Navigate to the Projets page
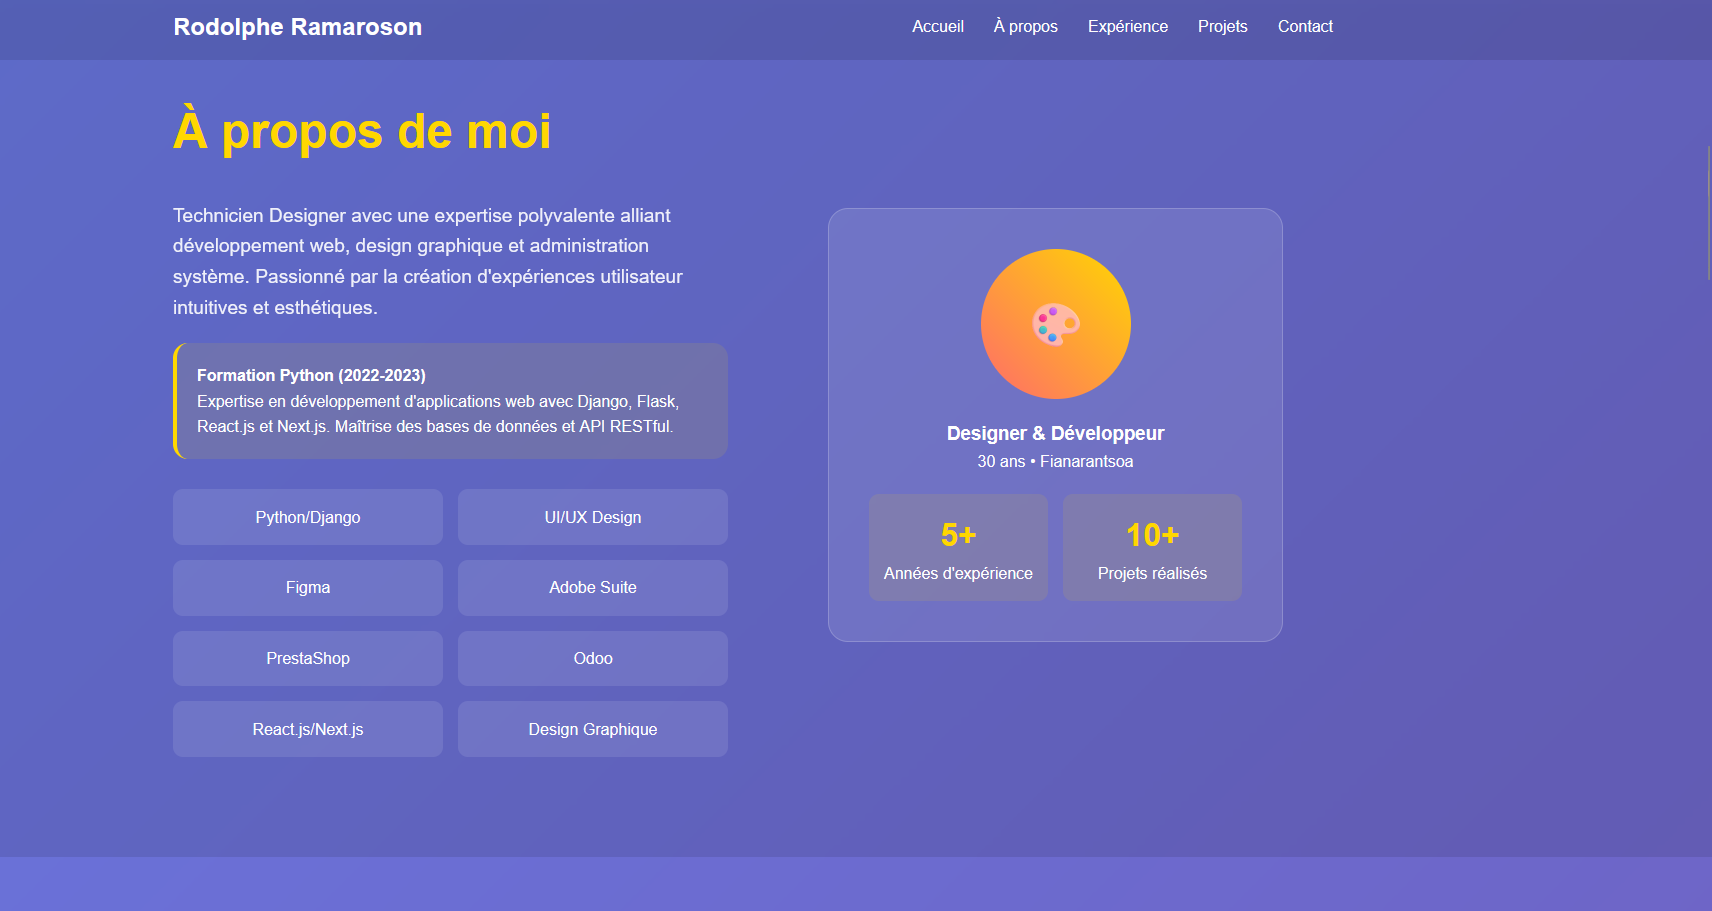Viewport: 1712px width, 911px height. tap(1222, 27)
